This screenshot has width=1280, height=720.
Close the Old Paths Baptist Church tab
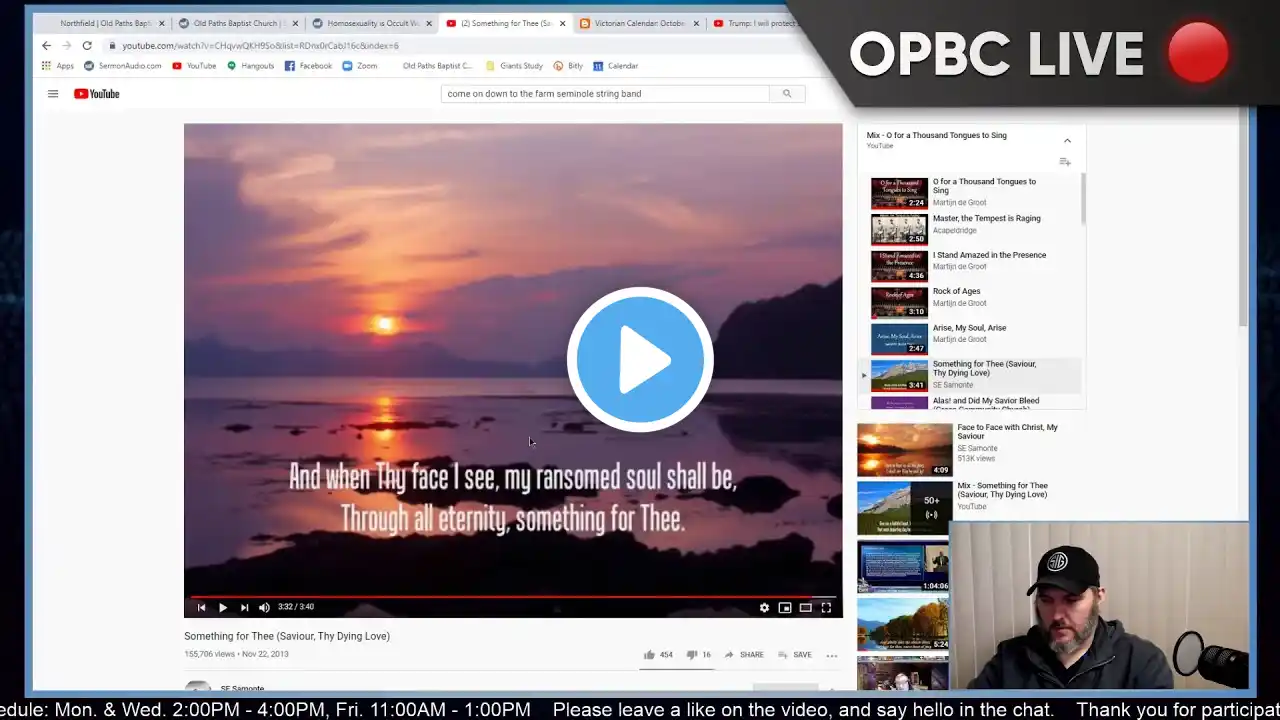click(x=295, y=23)
